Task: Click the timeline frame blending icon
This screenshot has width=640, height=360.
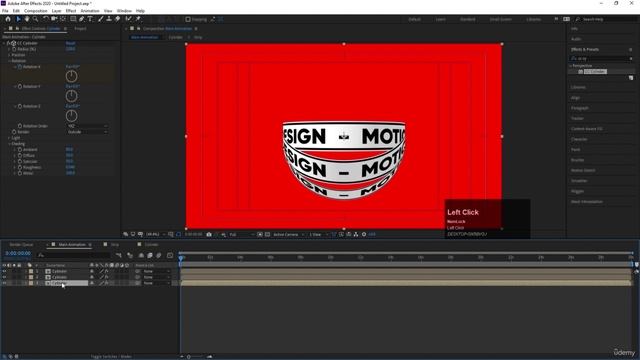Action: (x=150, y=256)
